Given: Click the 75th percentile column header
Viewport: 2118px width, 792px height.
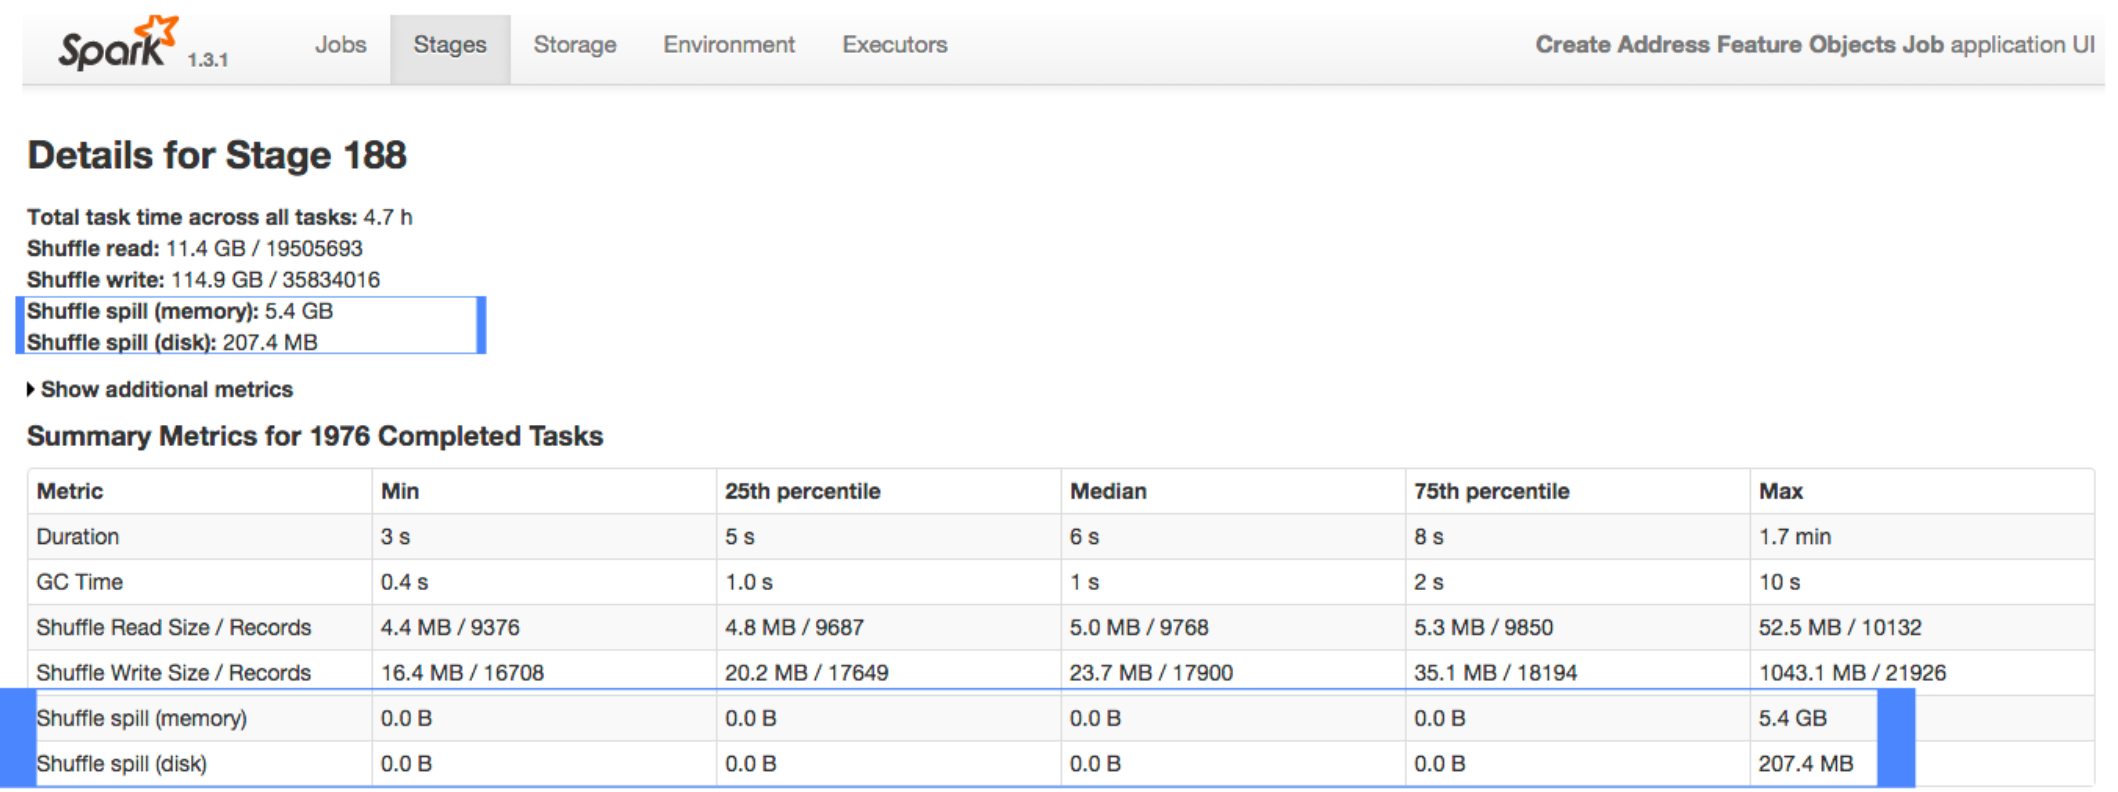Looking at the screenshot, I should click(1491, 491).
